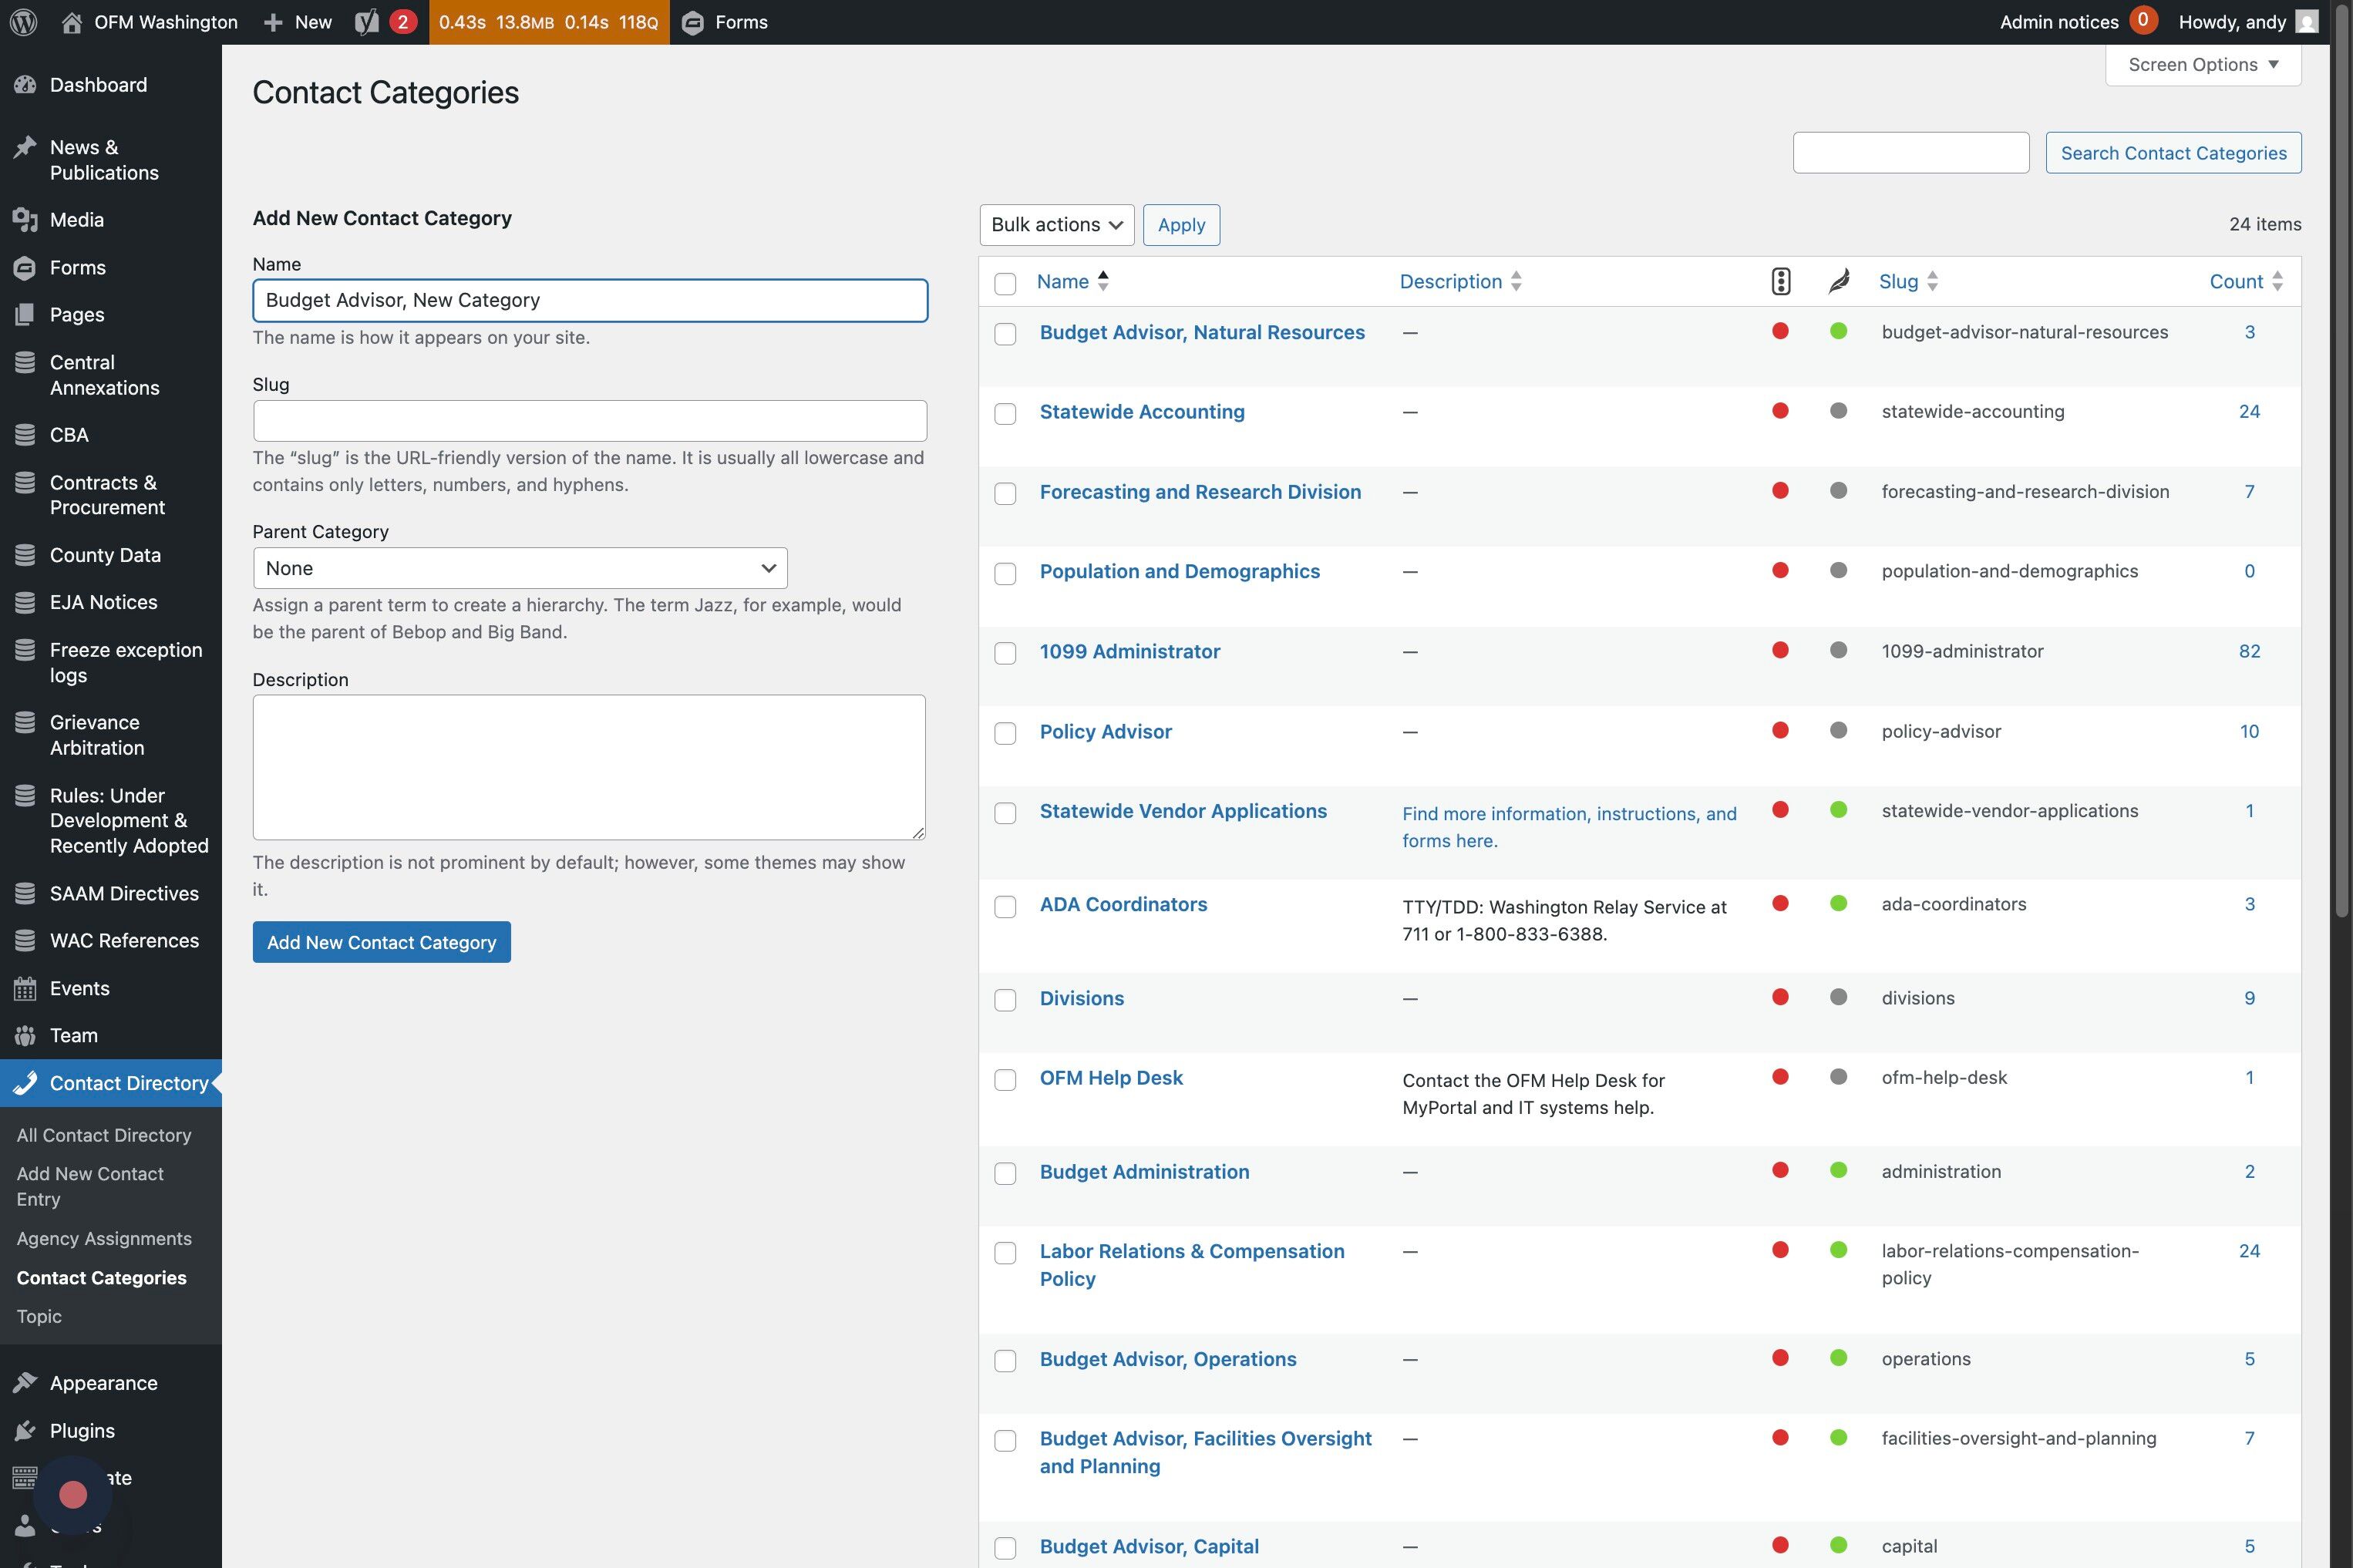Click into the Slug input field

pyautogui.click(x=590, y=421)
